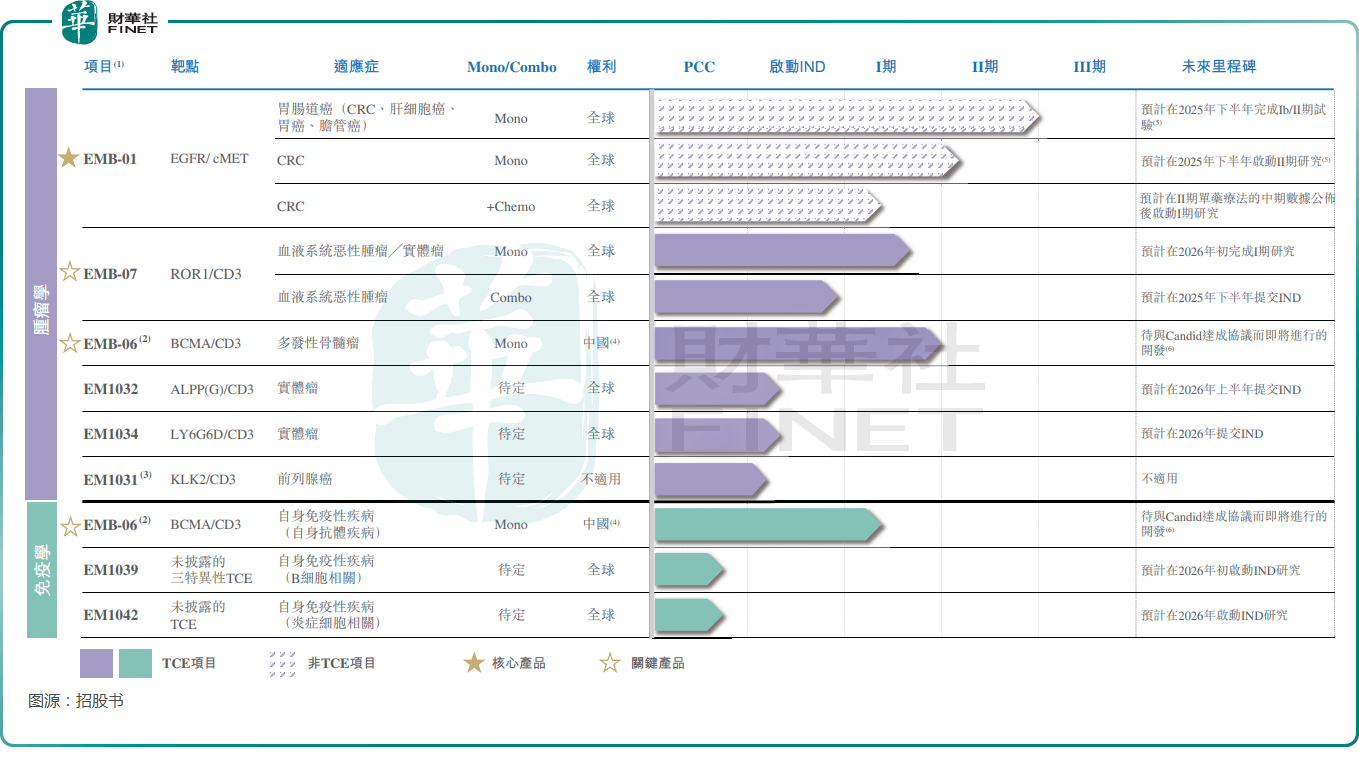This screenshot has height=767, width=1359.
Task: Click the vertical 免疫學 category label
Action: click(x=41, y=571)
